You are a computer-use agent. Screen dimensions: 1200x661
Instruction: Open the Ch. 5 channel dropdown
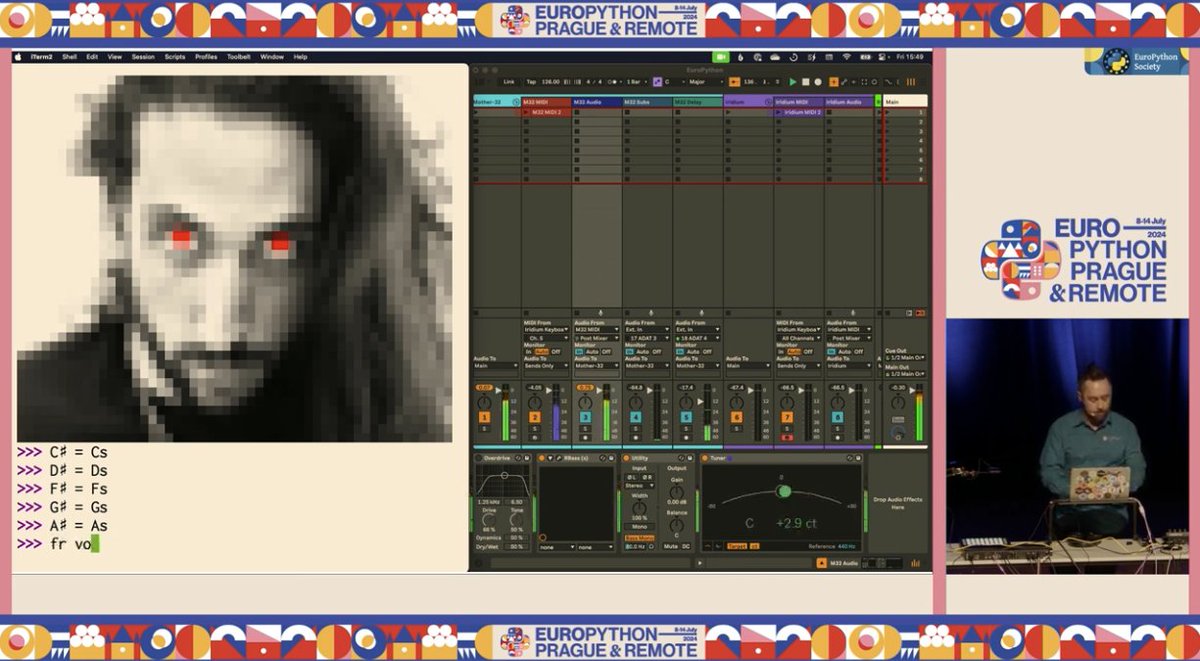[x=547, y=338]
